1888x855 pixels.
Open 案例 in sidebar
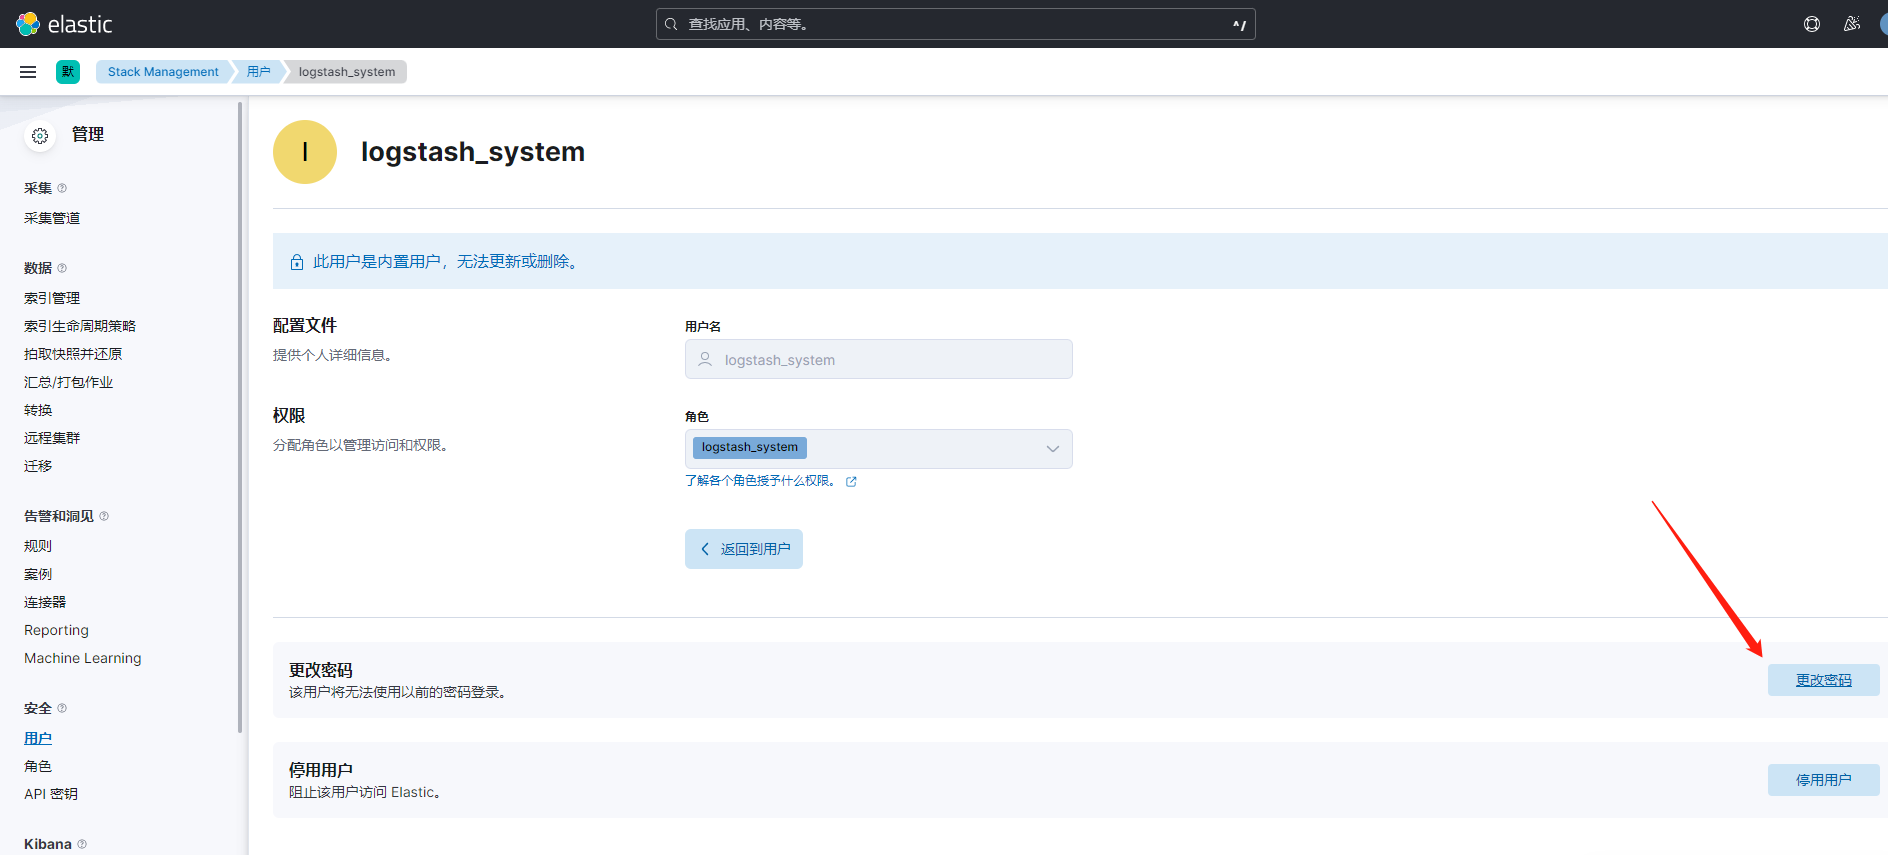(x=38, y=574)
